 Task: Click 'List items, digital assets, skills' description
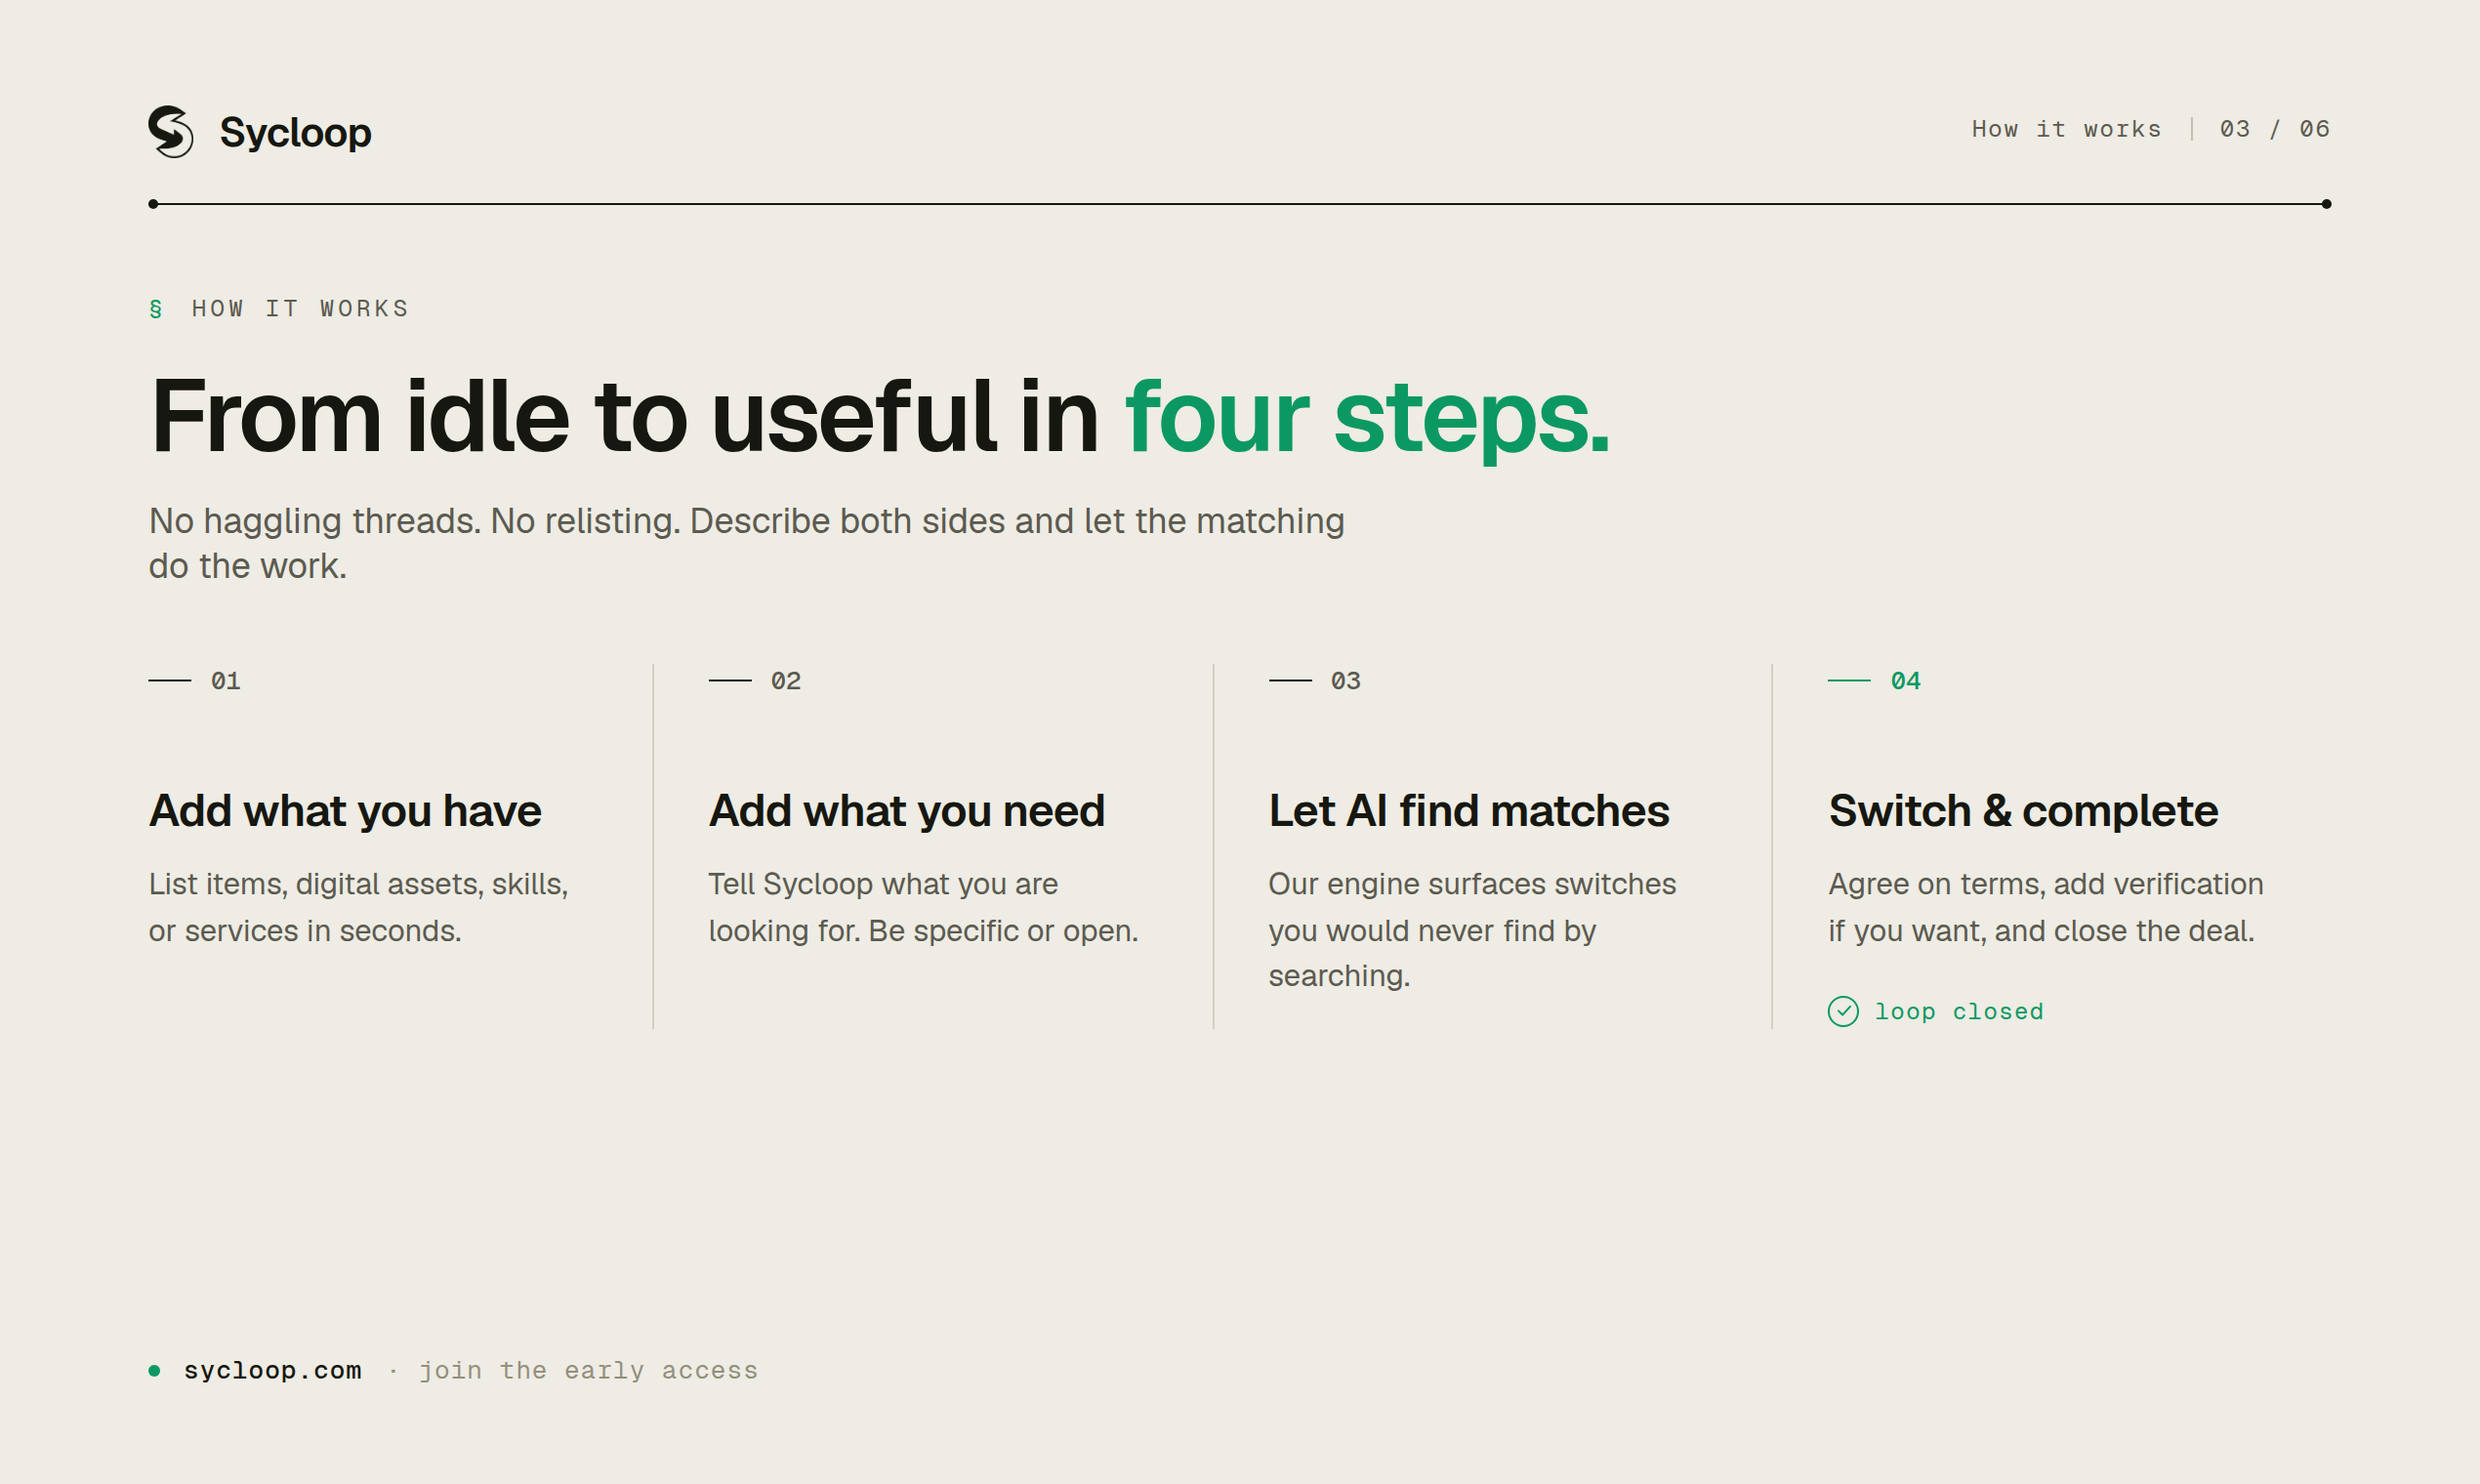(x=359, y=907)
